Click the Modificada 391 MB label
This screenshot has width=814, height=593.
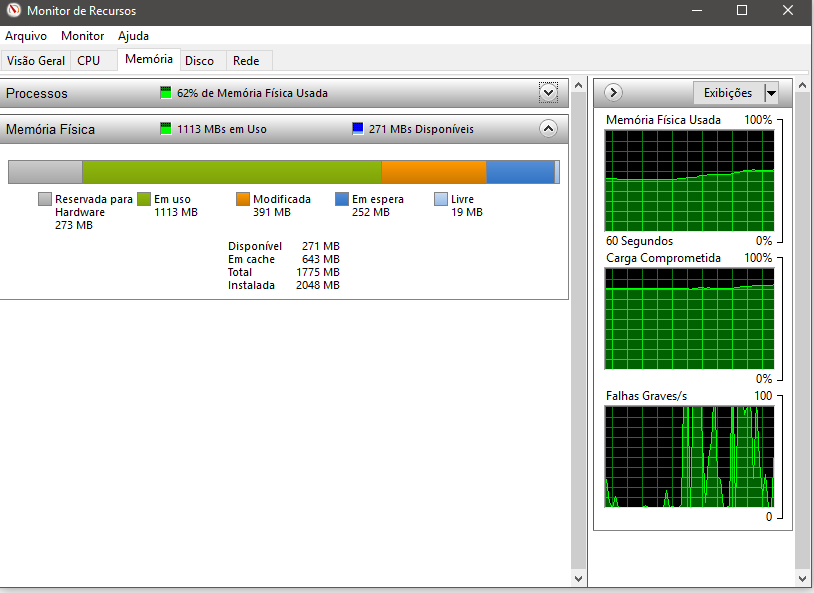click(x=281, y=206)
